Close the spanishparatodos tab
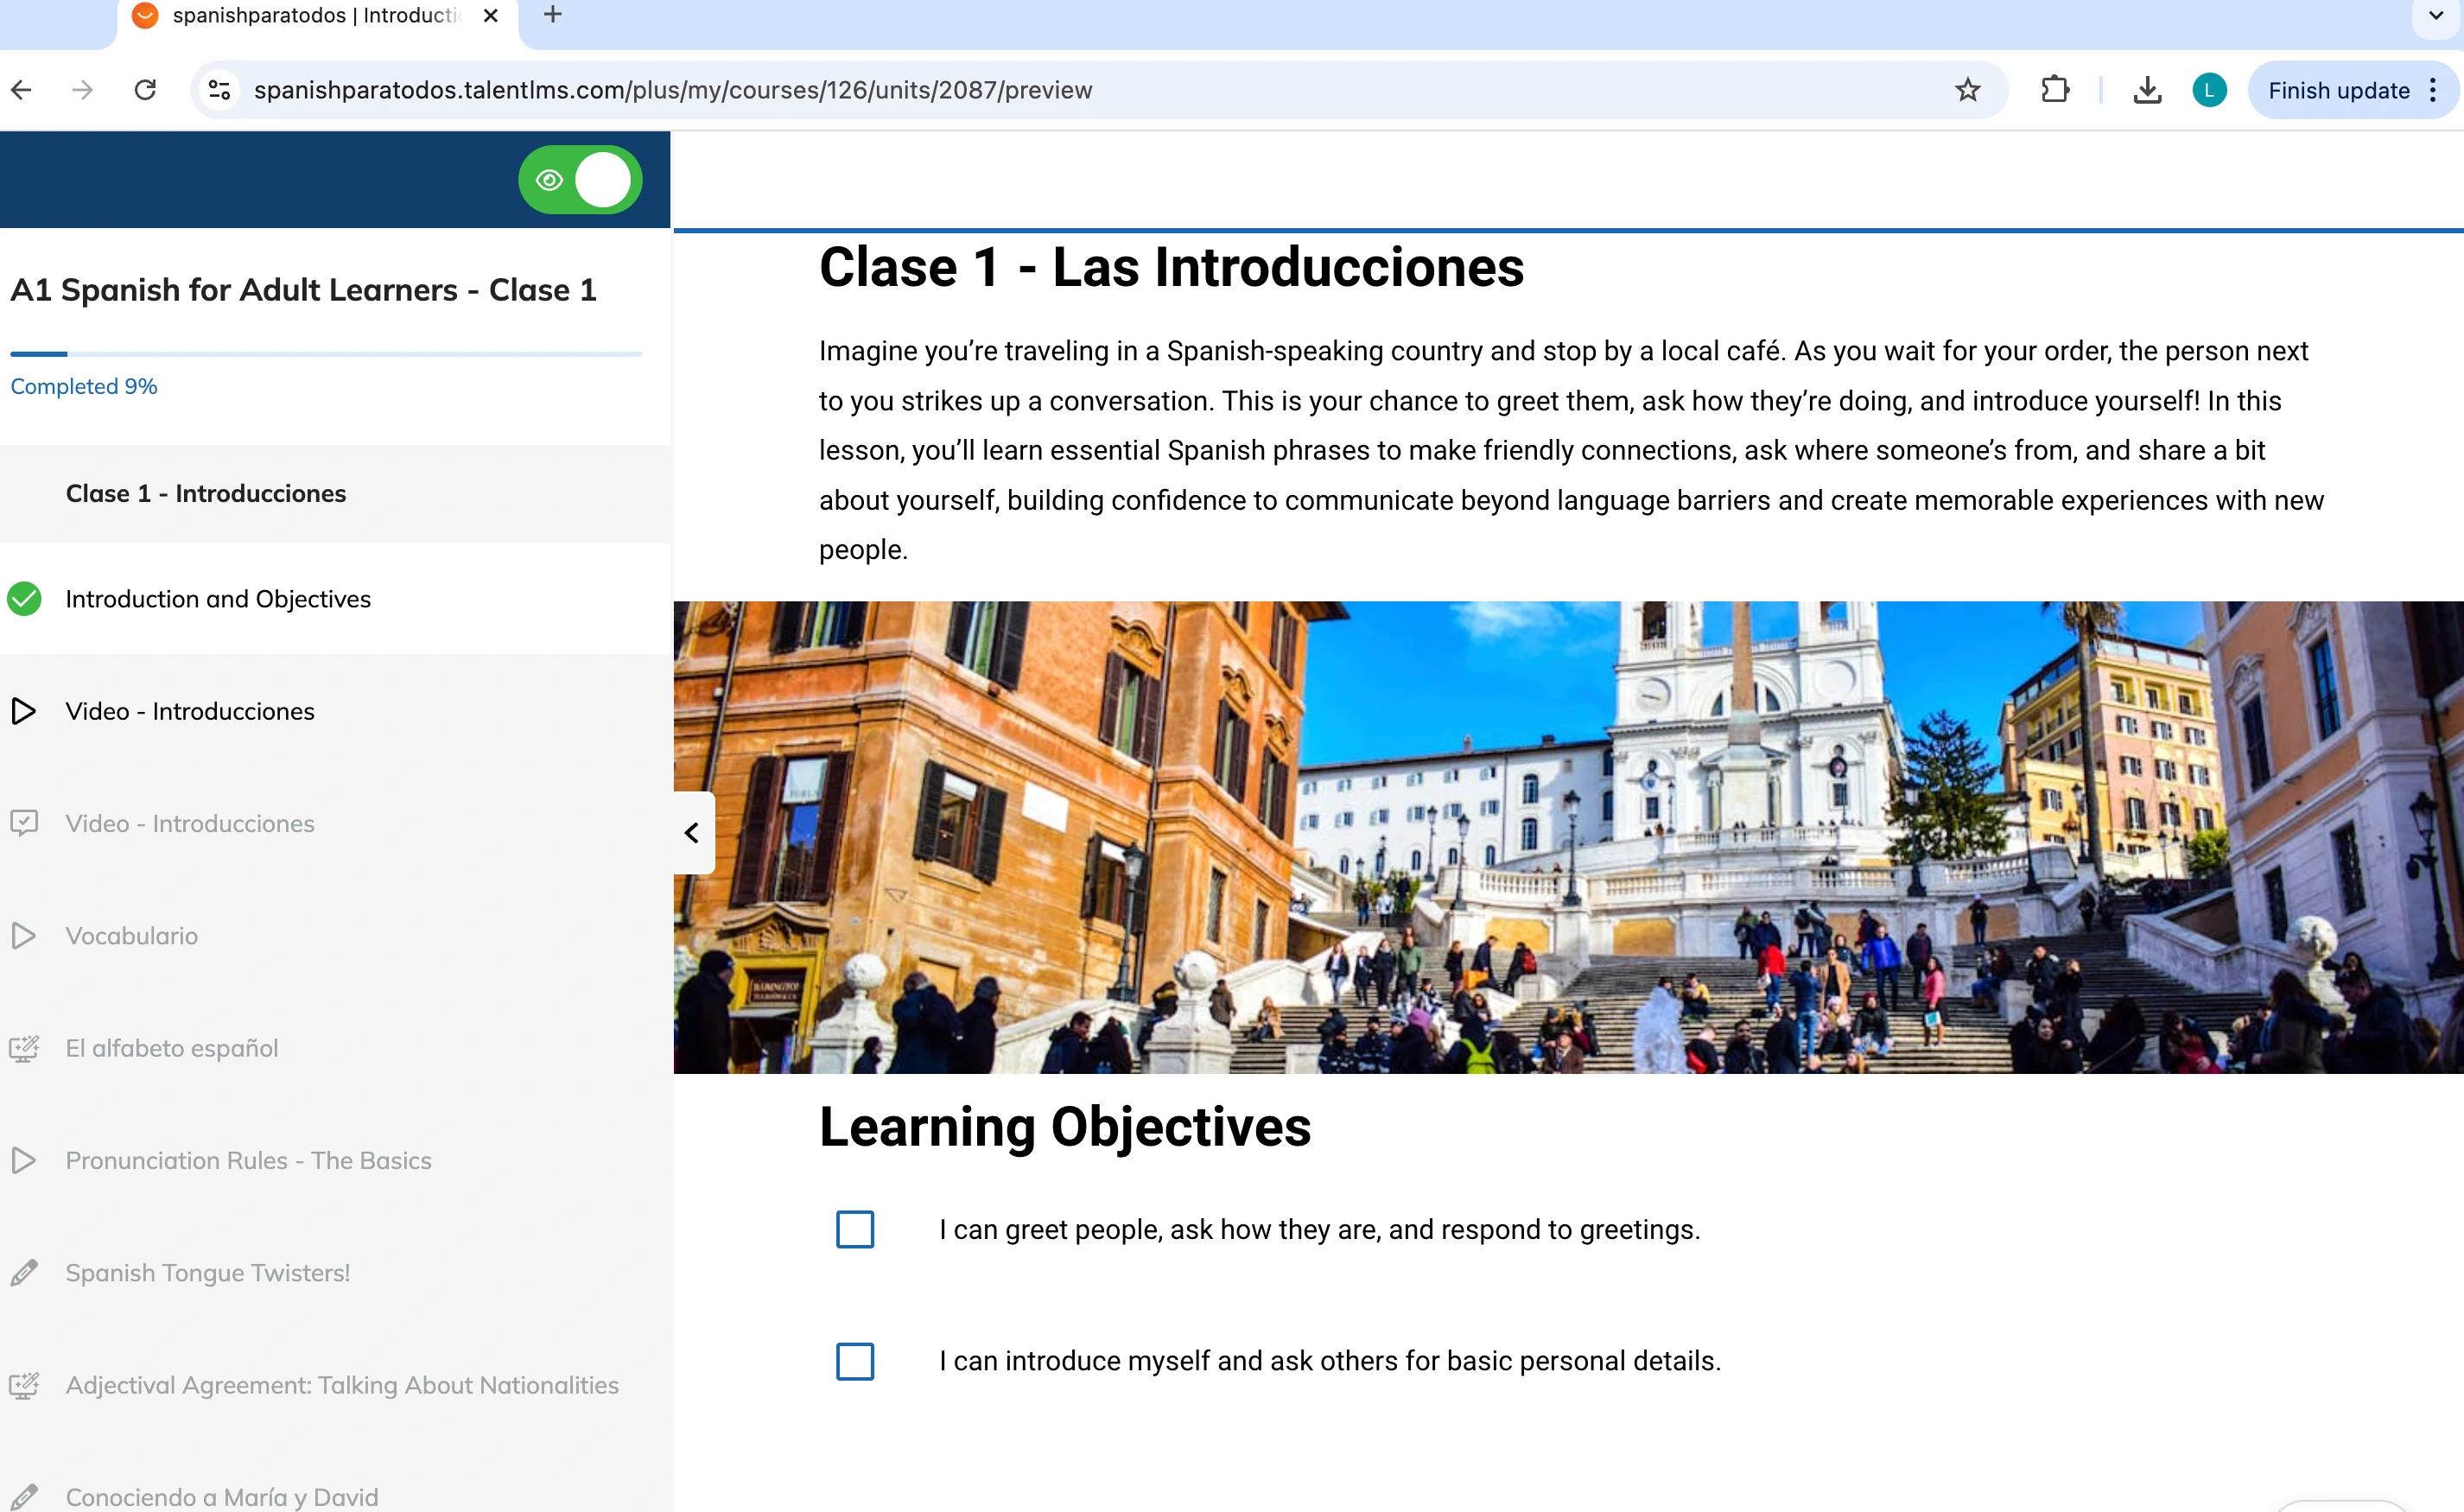2464x1512 pixels. pyautogui.click(x=490, y=15)
